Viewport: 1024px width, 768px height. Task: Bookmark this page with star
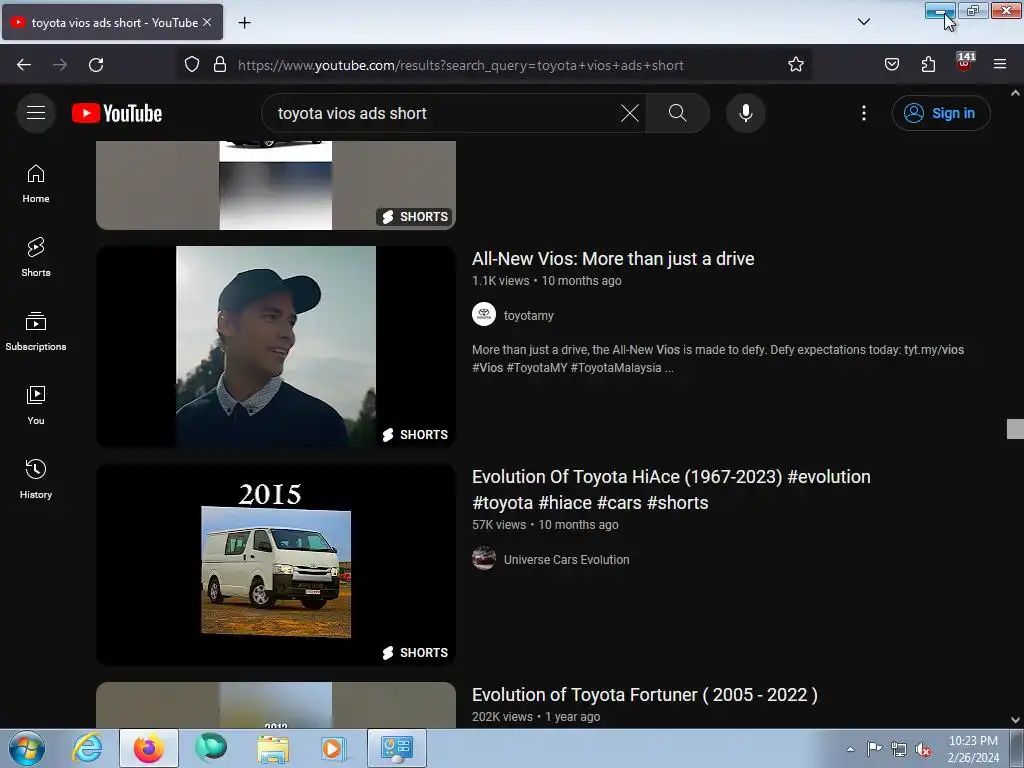(x=795, y=65)
